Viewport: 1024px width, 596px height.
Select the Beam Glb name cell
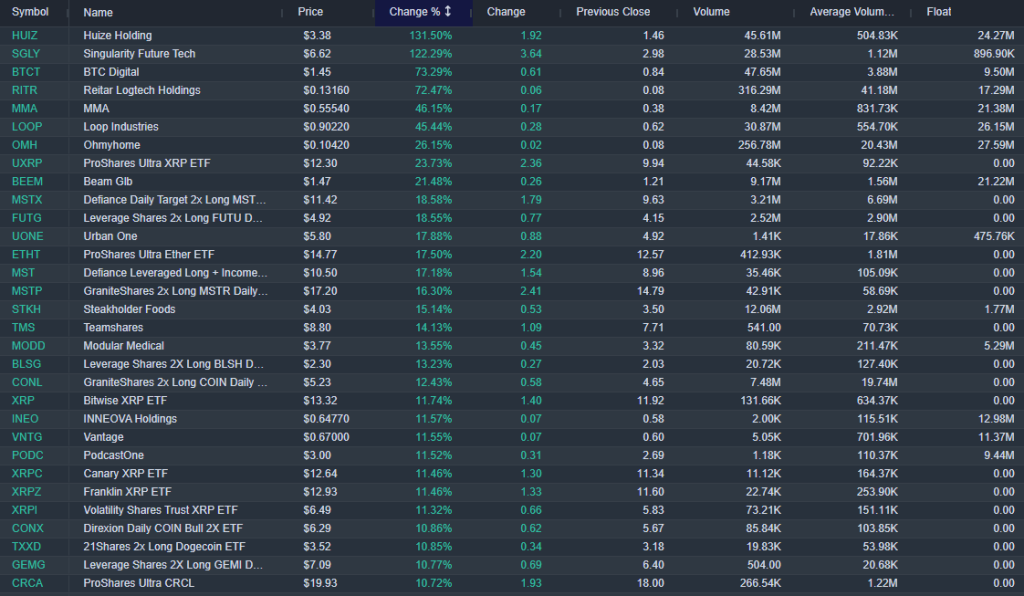108,181
